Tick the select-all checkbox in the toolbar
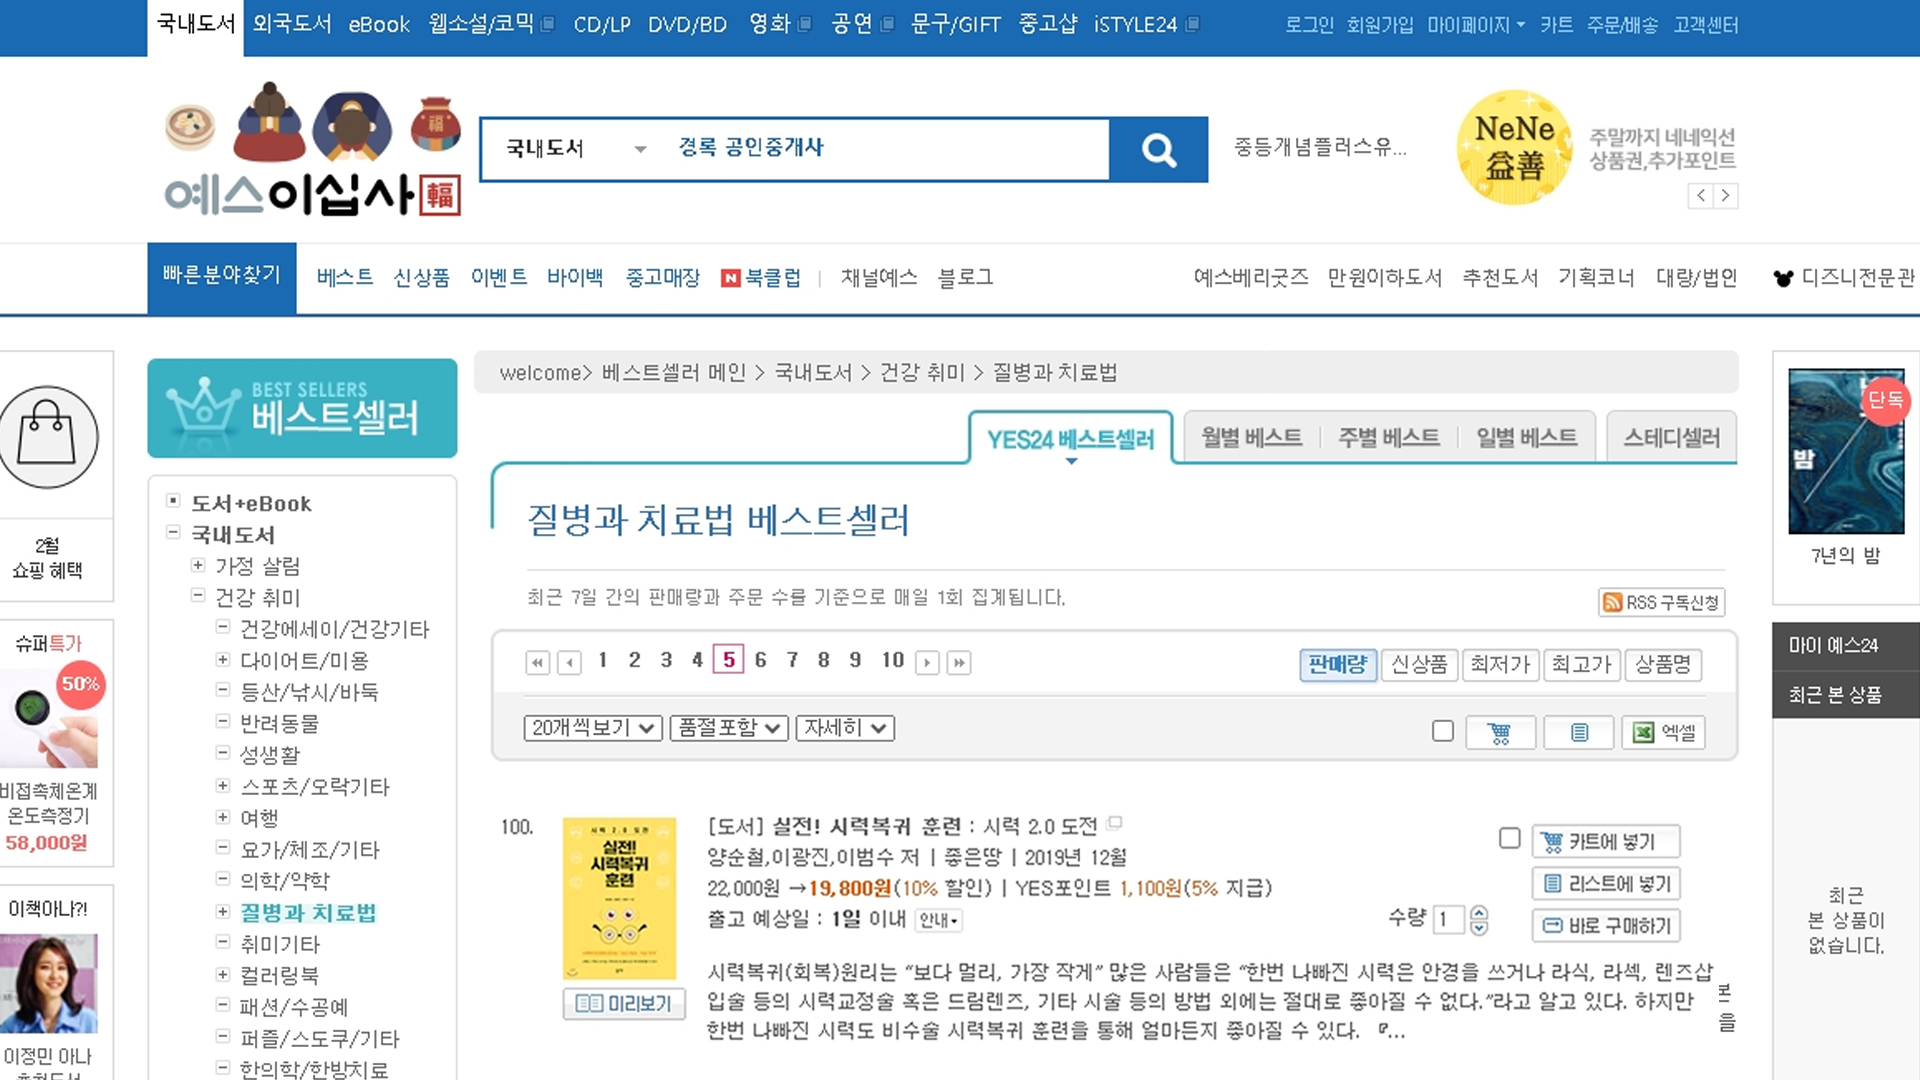 click(1442, 731)
